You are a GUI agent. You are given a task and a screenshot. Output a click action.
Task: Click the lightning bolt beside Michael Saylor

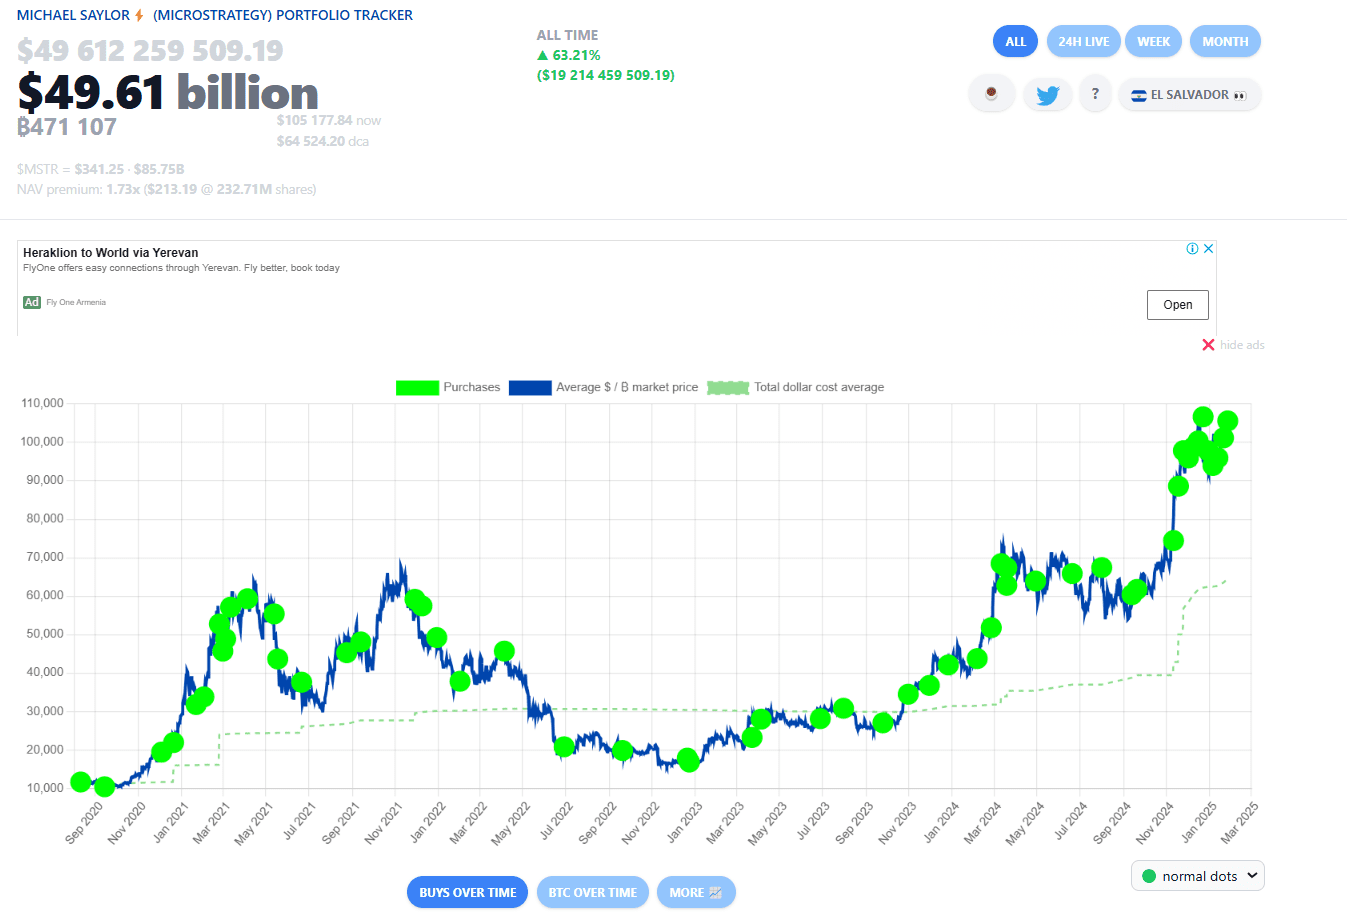pyautogui.click(x=141, y=14)
